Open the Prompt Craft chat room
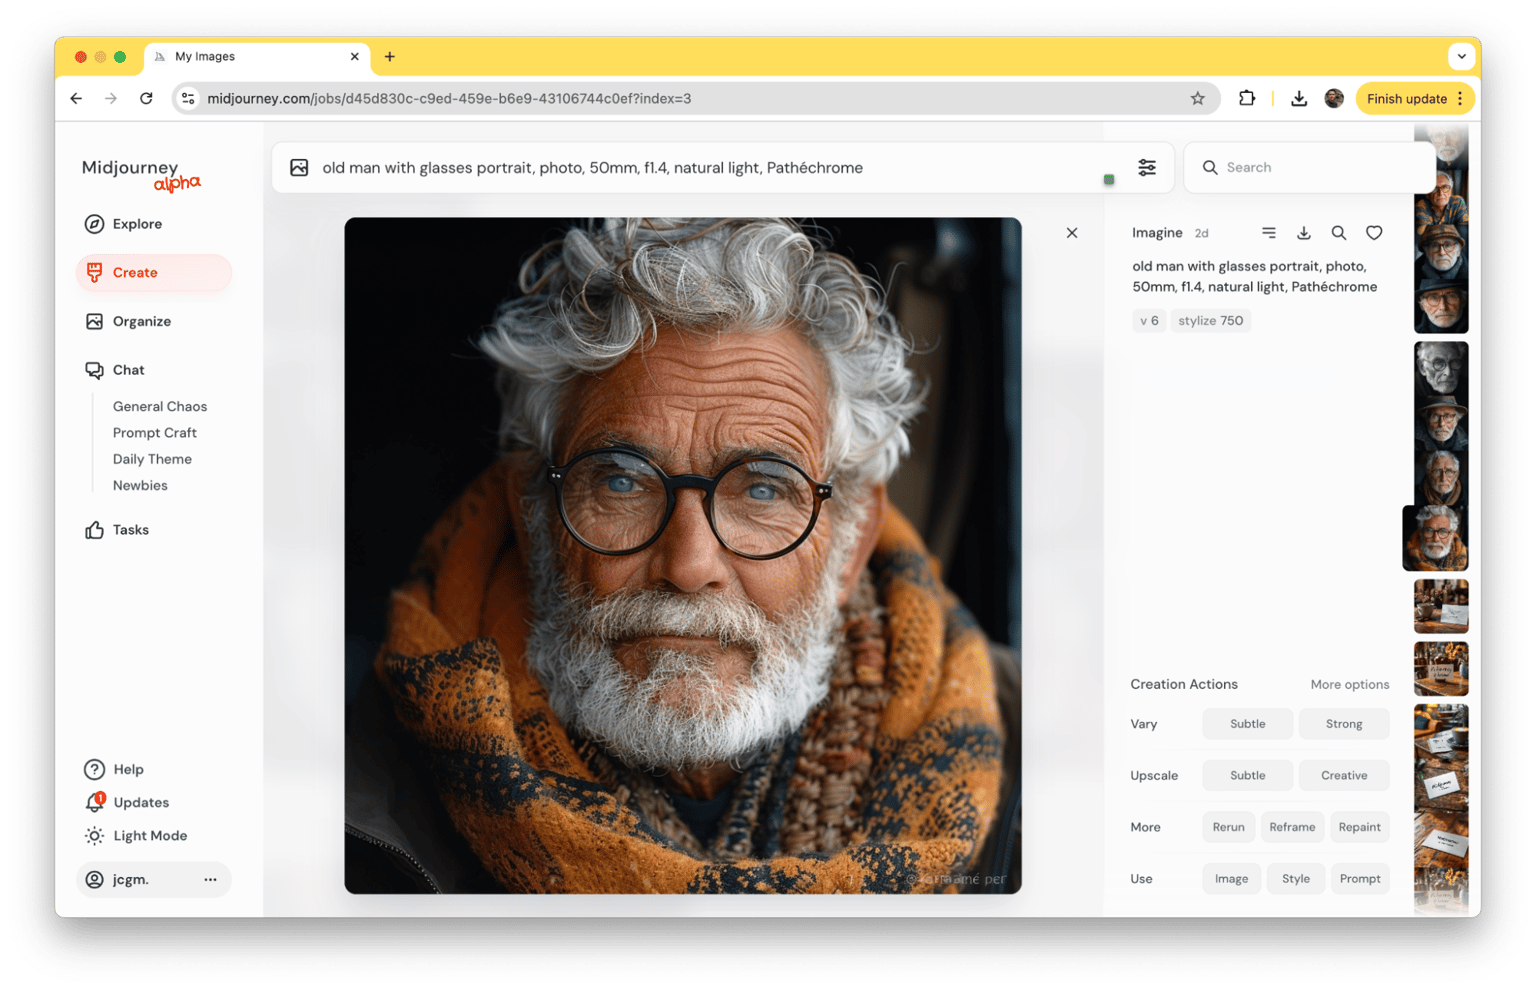Image resolution: width=1536 pixels, height=990 pixels. point(155,433)
